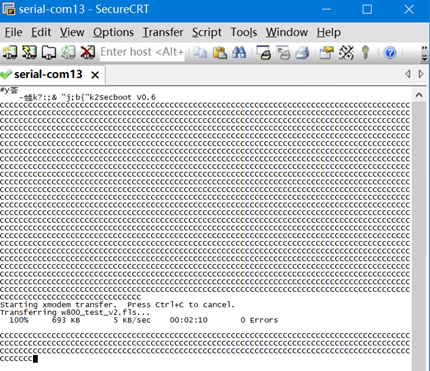Screen dimensions: 430x371
Task: Open the Script menu
Action: 207,32
